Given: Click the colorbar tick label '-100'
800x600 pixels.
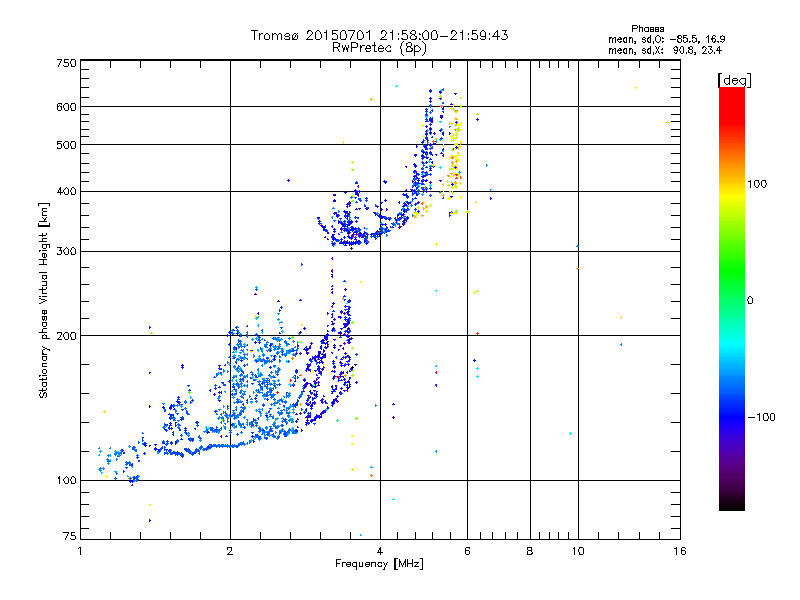Looking at the screenshot, I should (762, 417).
